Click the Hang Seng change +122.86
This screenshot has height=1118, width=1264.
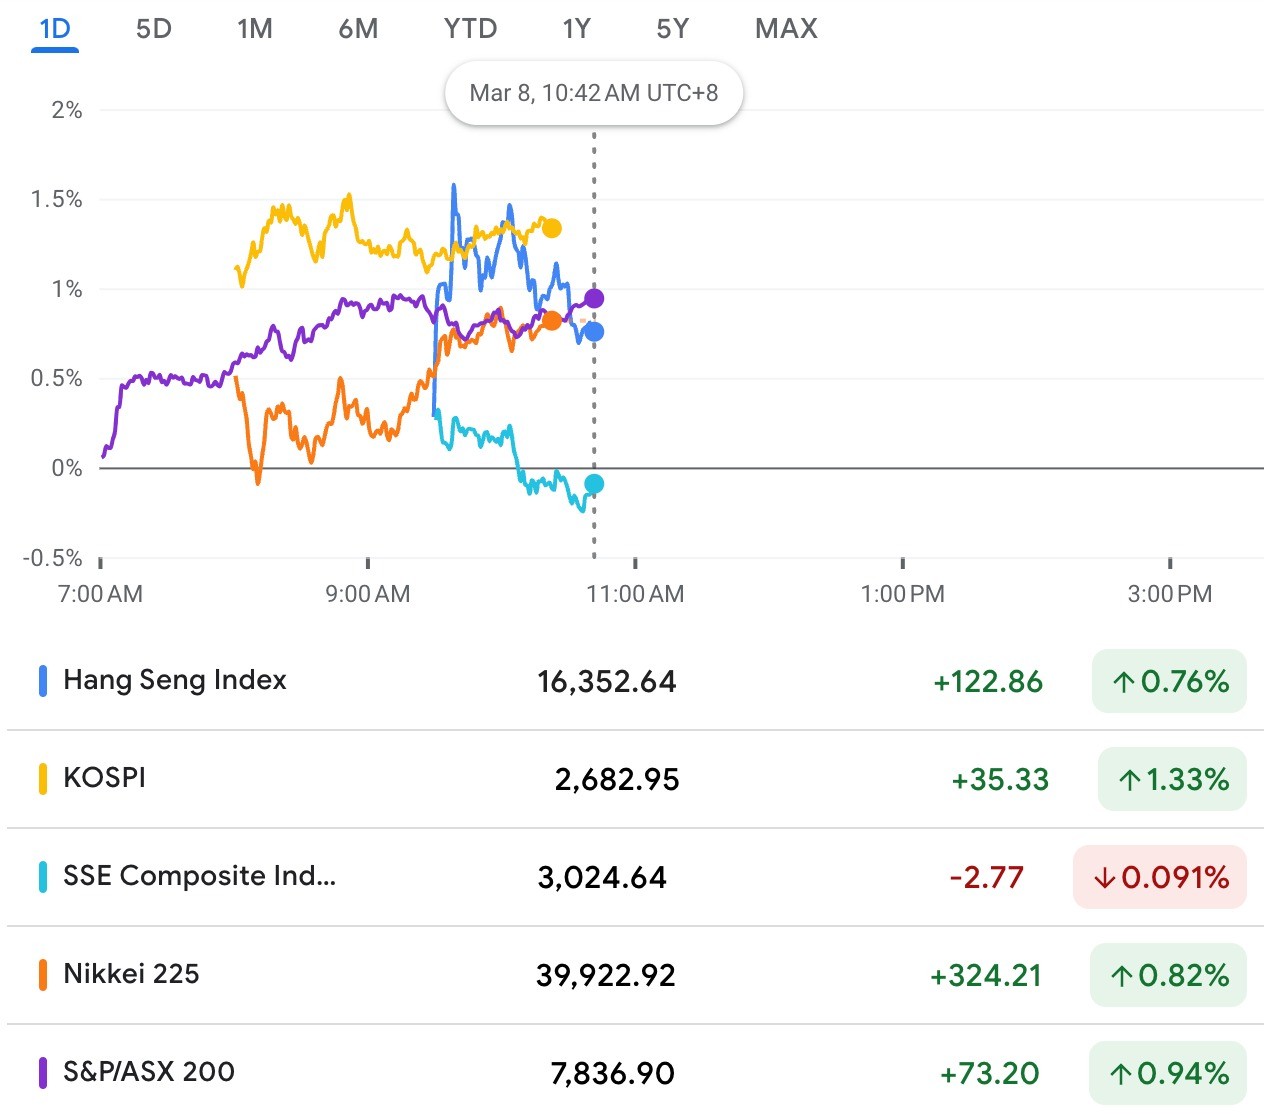(x=988, y=682)
